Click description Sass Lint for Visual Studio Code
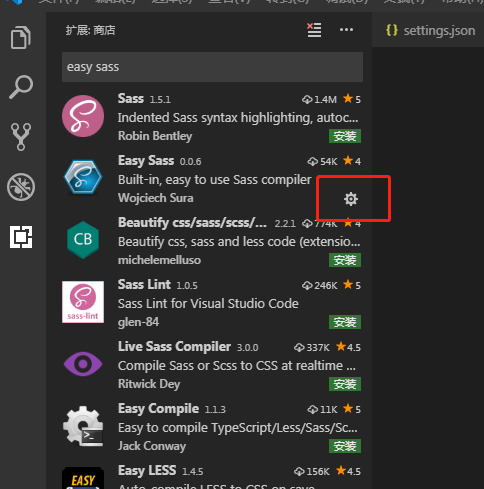The width and height of the screenshot is (484, 489). 208,304
